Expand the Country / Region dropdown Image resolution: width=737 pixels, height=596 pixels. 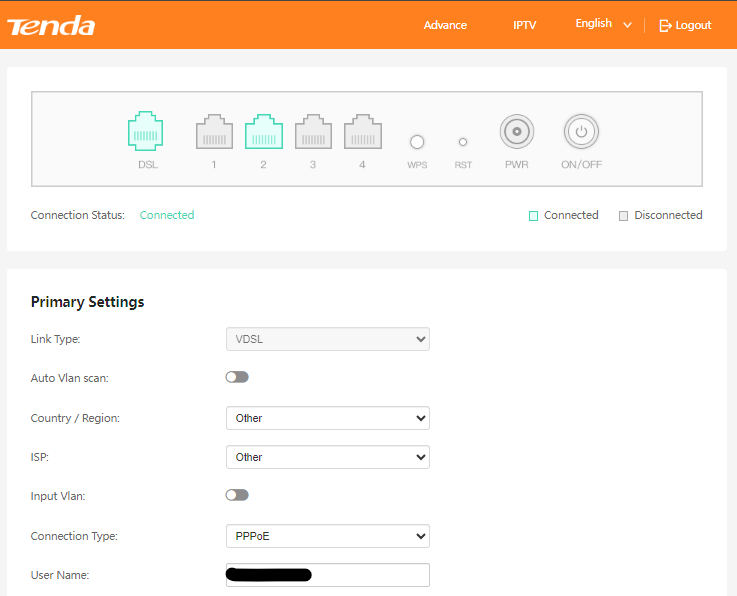[x=327, y=418]
